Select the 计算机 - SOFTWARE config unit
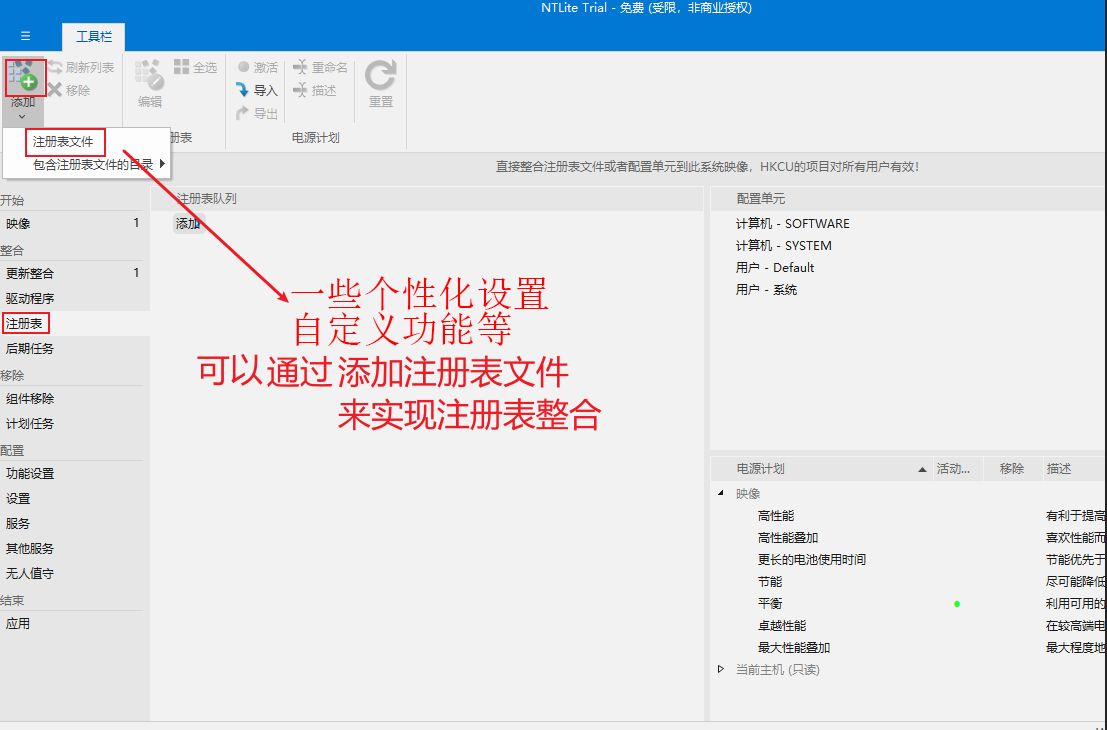This screenshot has width=1107, height=730. [x=792, y=224]
